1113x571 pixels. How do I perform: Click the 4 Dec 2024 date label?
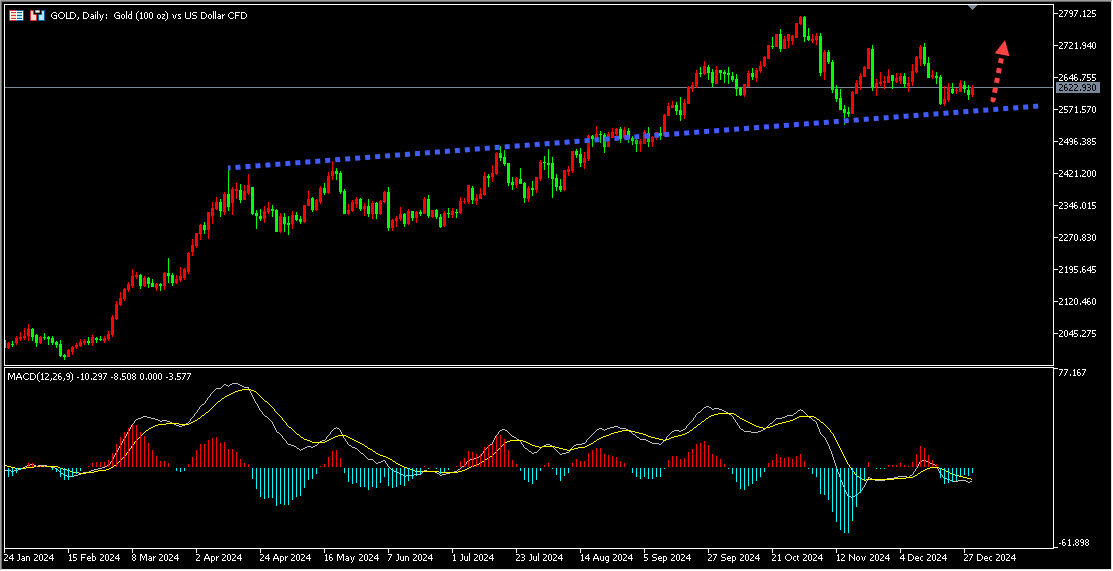tap(923, 556)
